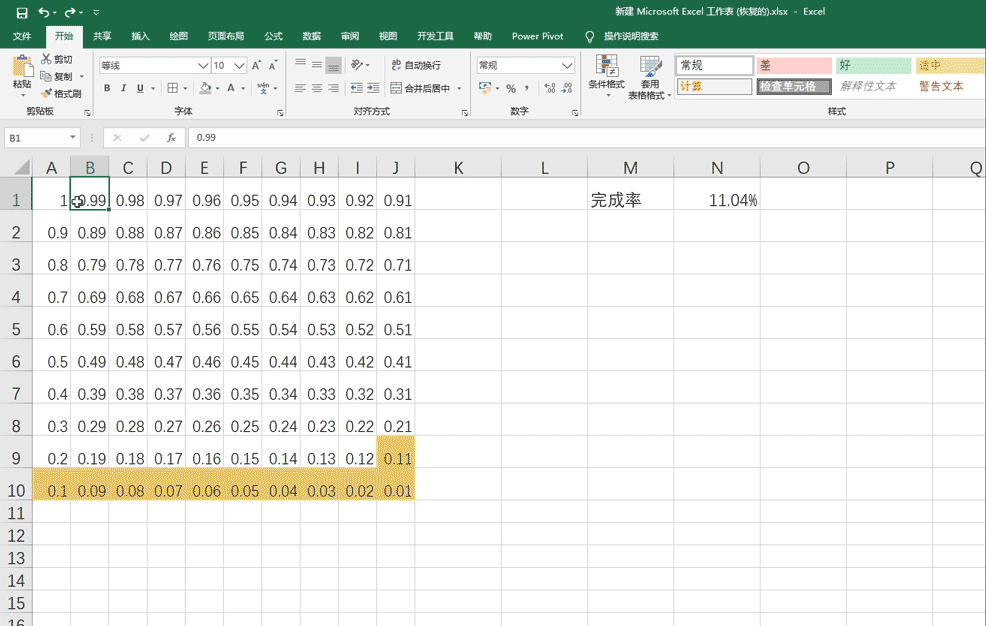This screenshot has width=986, height=626.
Task: Click Merge and Center (合并后居中)
Action: point(421,89)
